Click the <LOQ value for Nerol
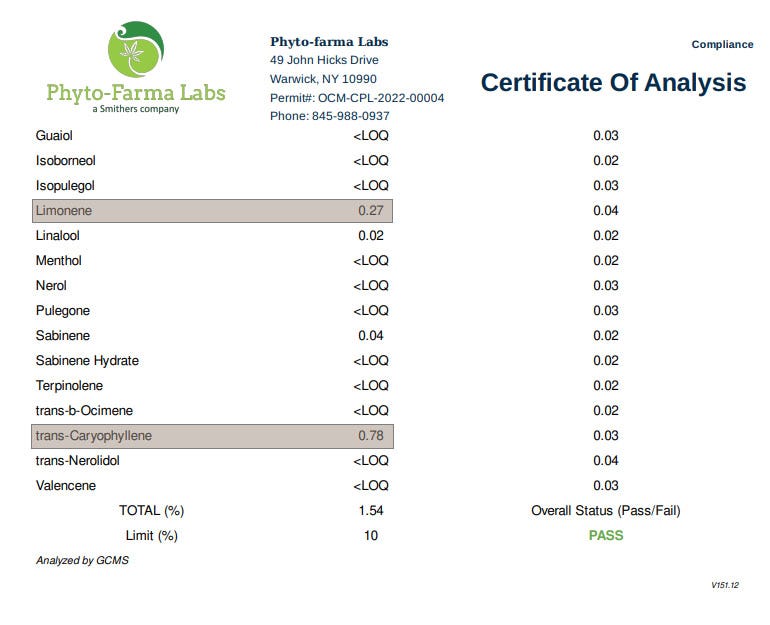The width and height of the screenshot is (770, 625). tap(371, 286)
